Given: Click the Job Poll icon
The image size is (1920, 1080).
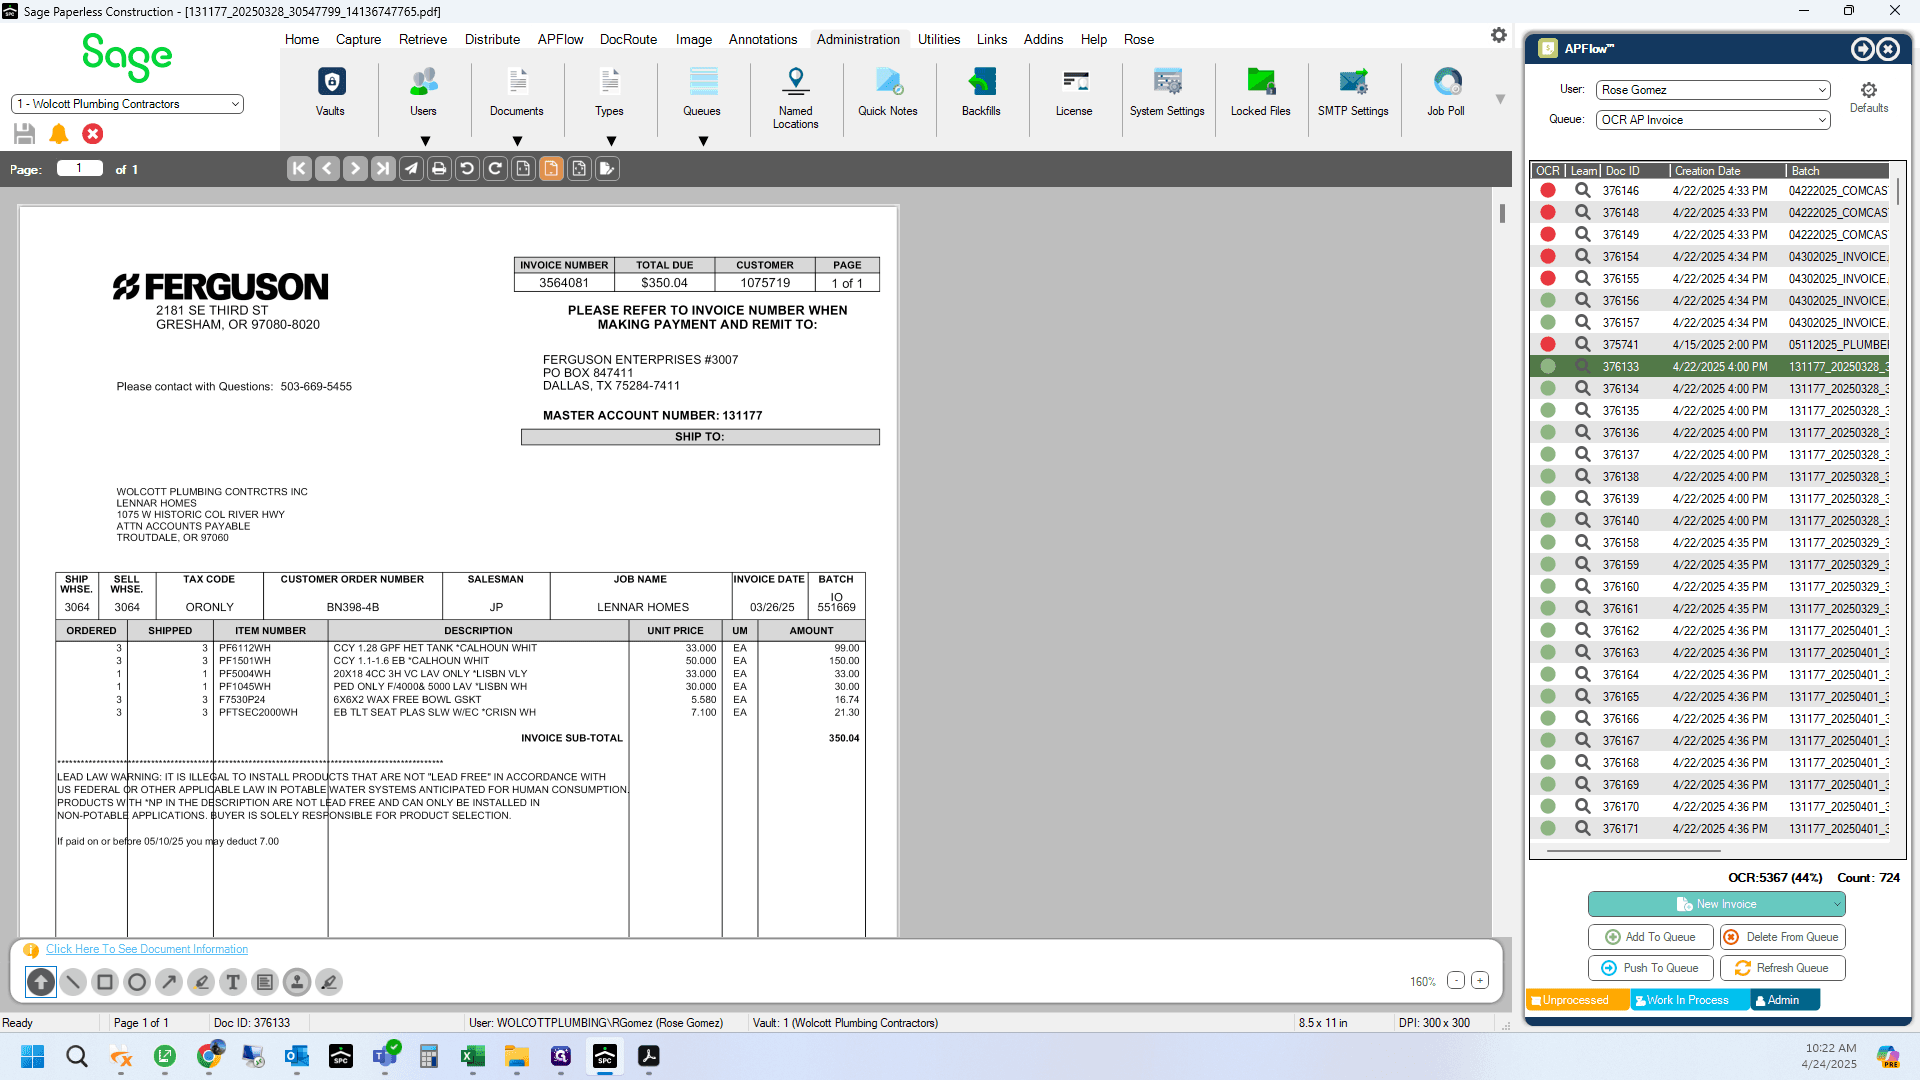Looking at the screenshot, I should click(x=1446, y=92).
